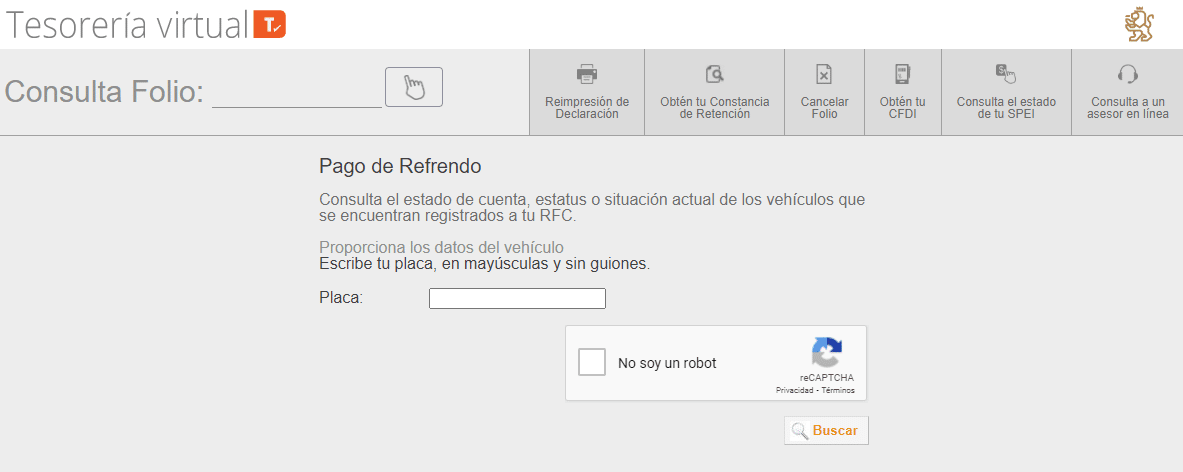The width and height of the screenshot is (1183, 472).
Task: Click the Obtén tu Constancia de Retención icon
Action: [x=714, y=73]
